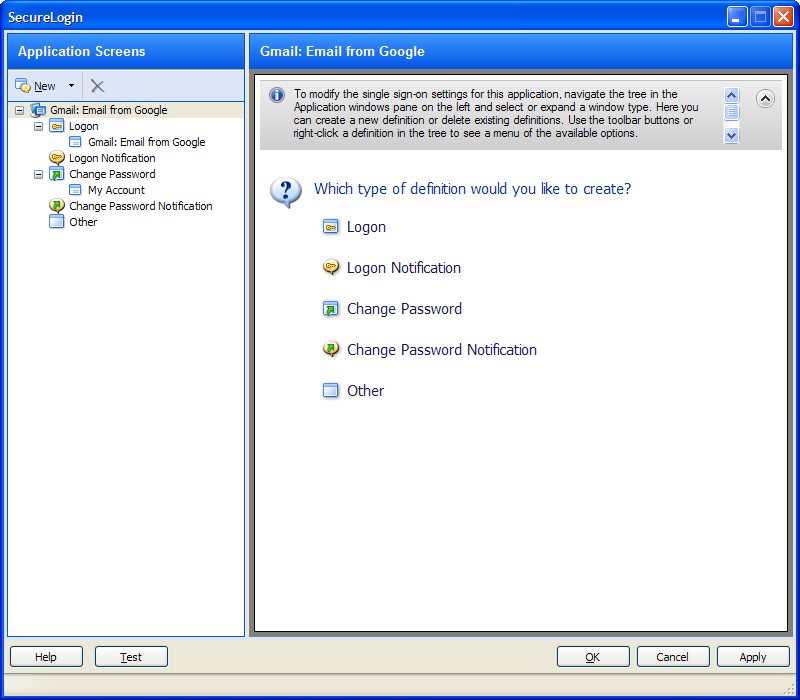Click the Other window icon in right pane

(x=331, y=391)
